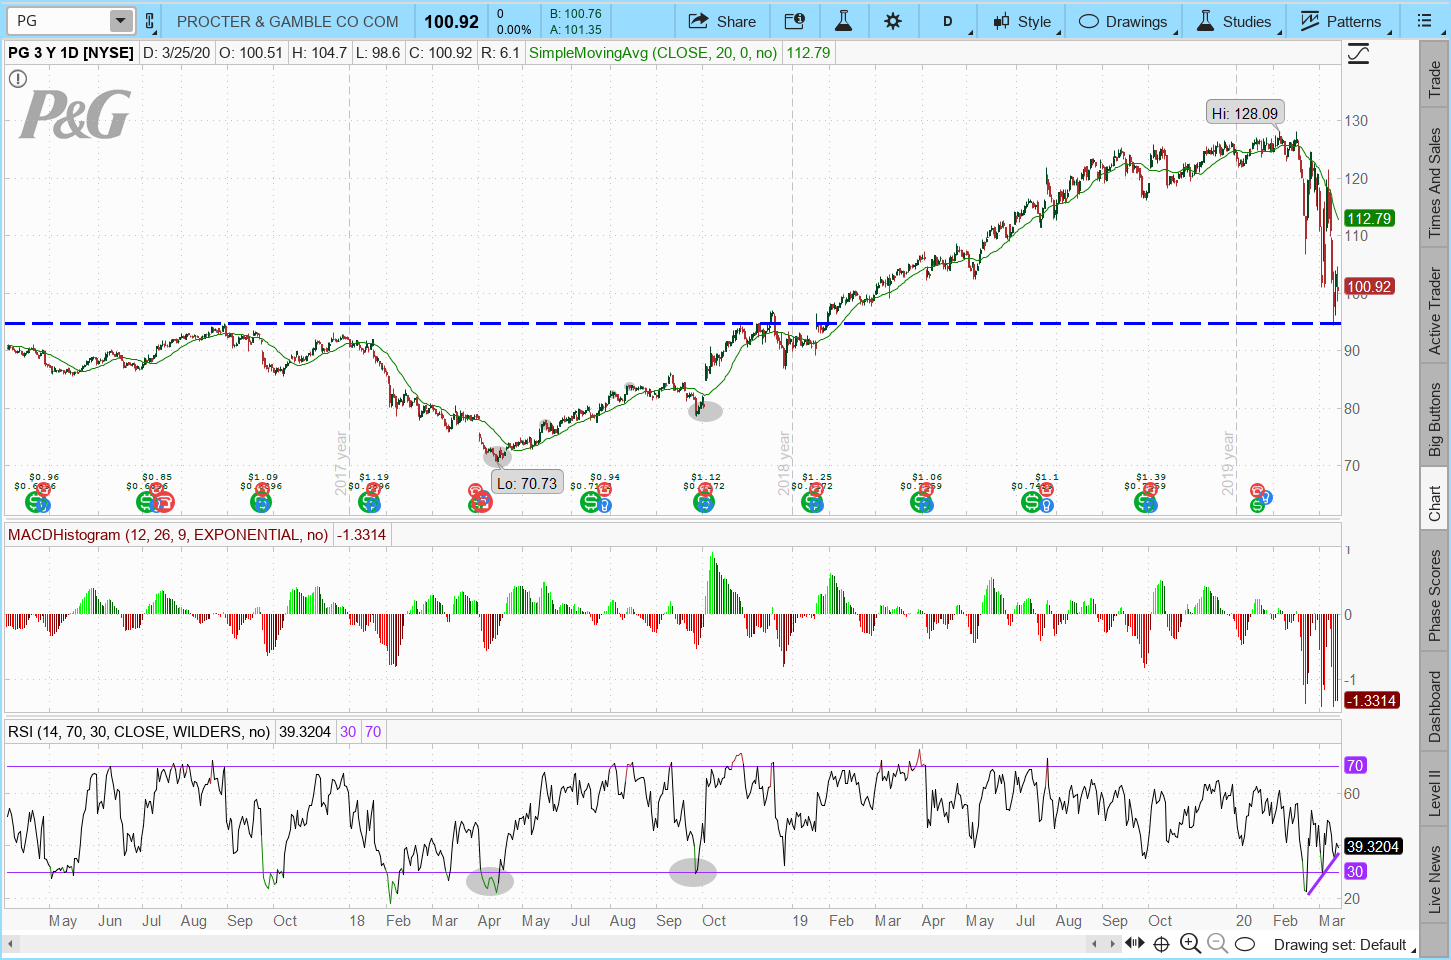Expand the PG symbol dropdown arrow
The width and height of the screenshot is (1451, 960).
click(x=120, y=21)
